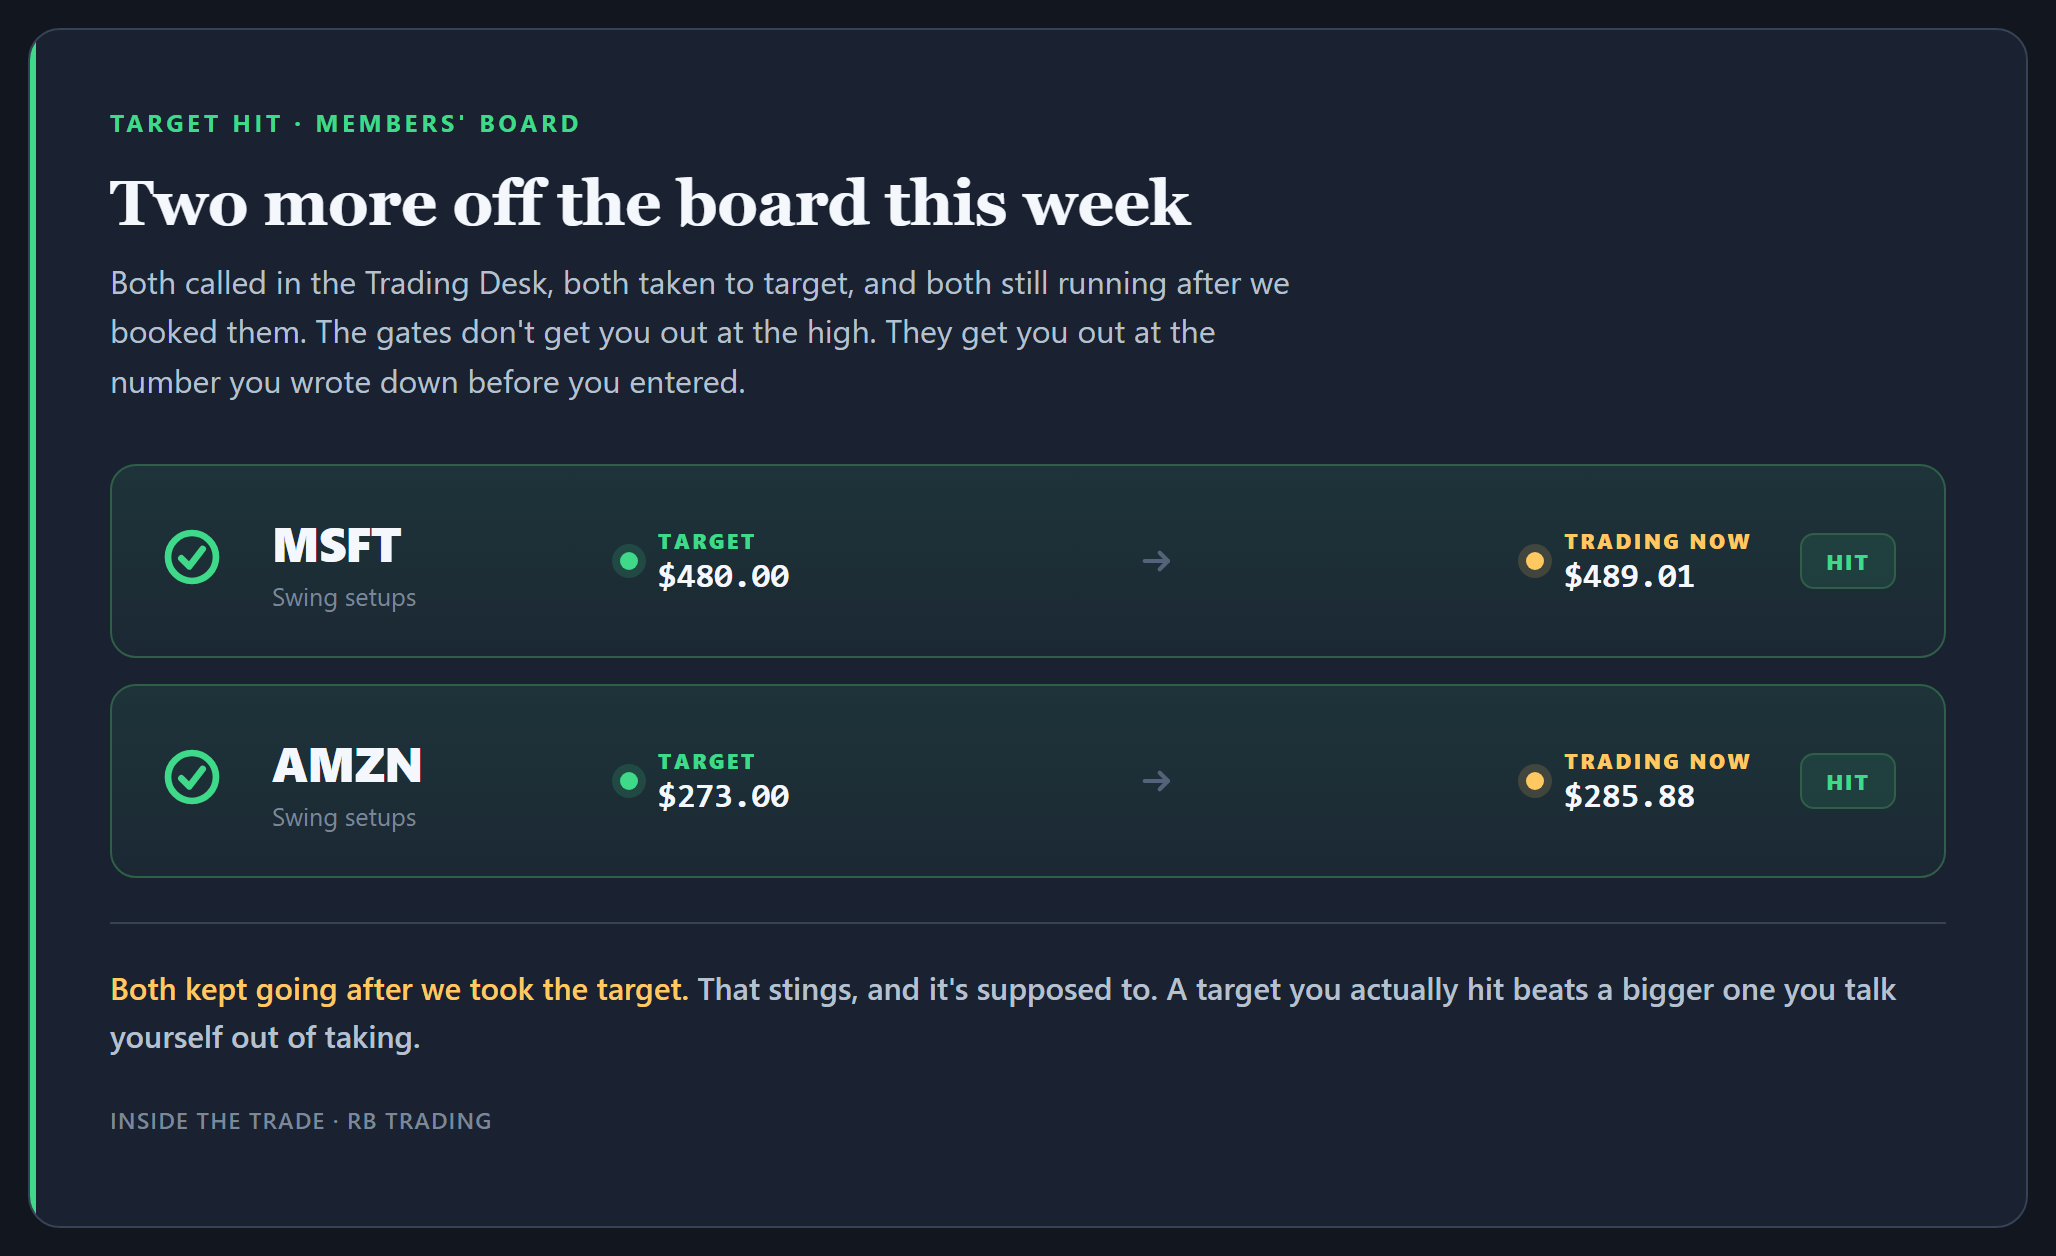Image resolution: width=2056 pixels, height=1256 pixels.
Task: Click the Target Hit Members' Board label
Action: (x=345, y=124)
